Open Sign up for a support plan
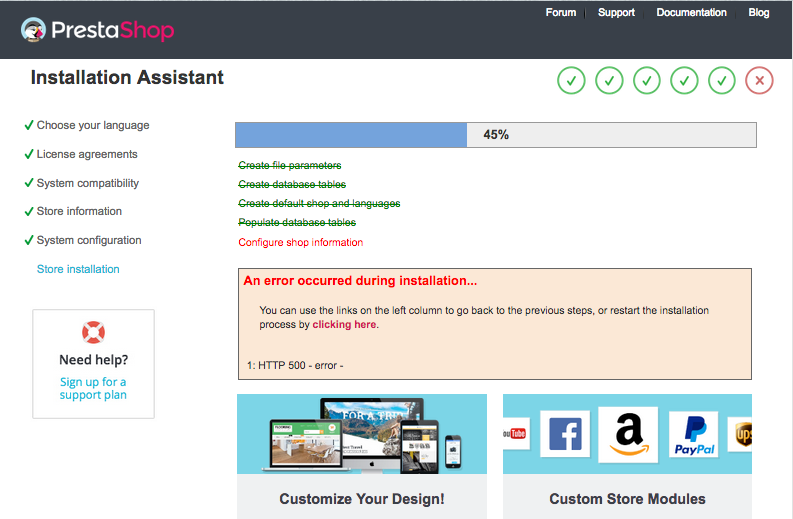This screenshot has width=793, height=519. point(93,388)
